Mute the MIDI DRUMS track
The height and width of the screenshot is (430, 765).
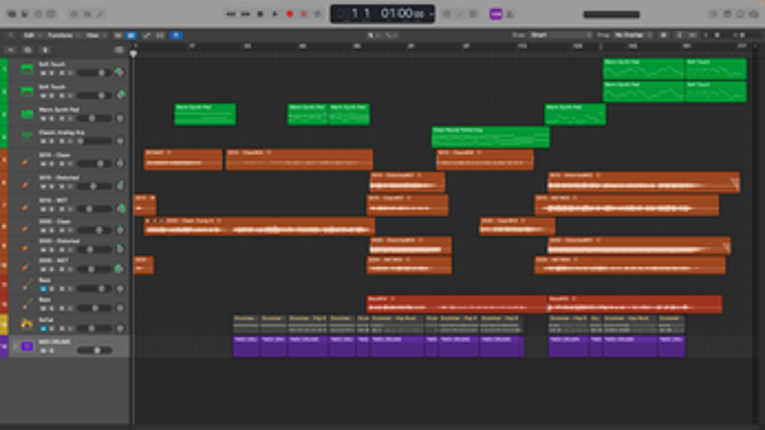click(x=42, y=351)
